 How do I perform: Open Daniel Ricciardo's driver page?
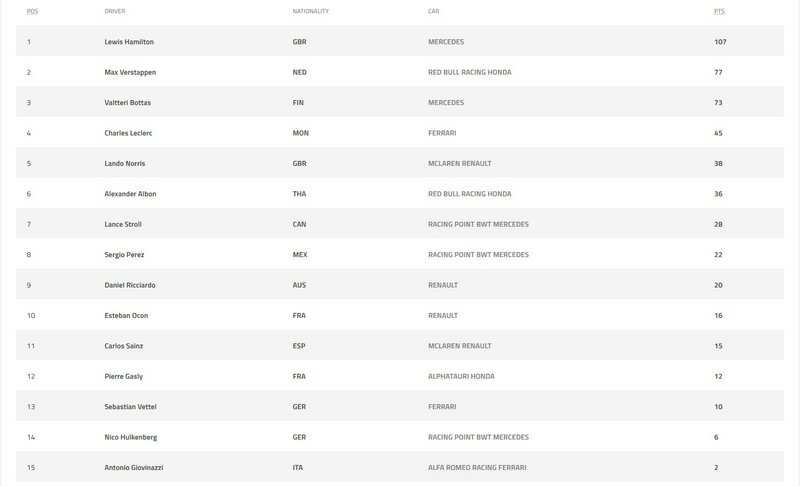(x=129, y=285)
